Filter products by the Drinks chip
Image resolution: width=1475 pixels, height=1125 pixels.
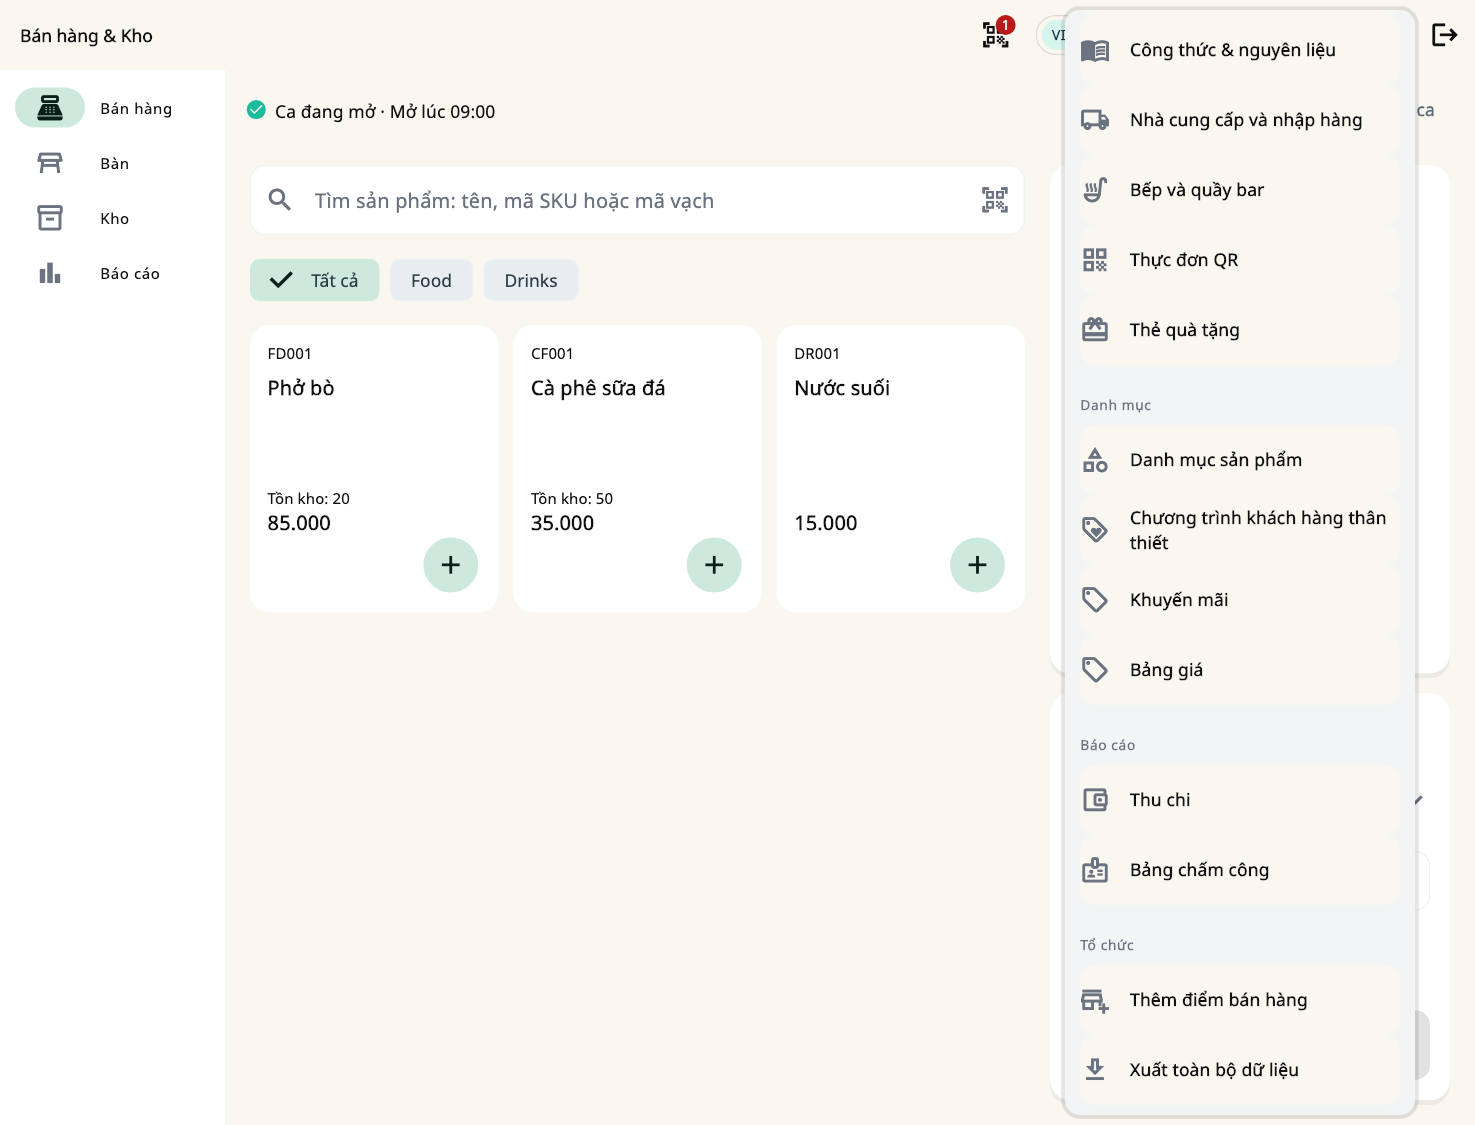[x=531, y=280]
